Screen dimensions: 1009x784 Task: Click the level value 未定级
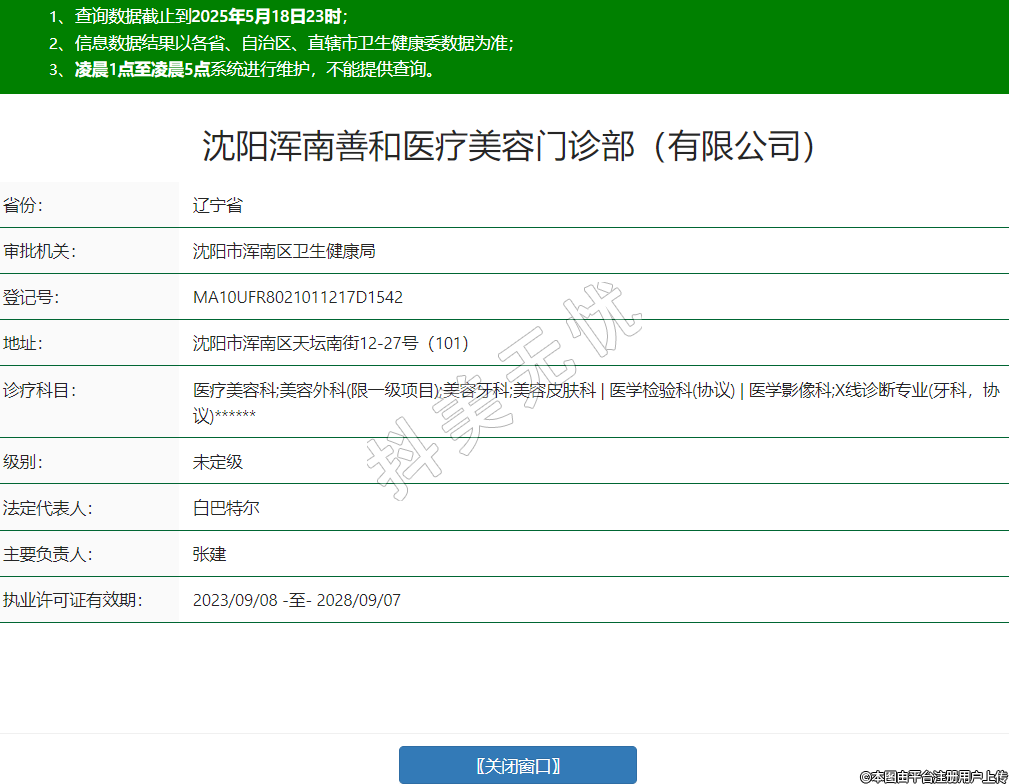tap(218, 462)
